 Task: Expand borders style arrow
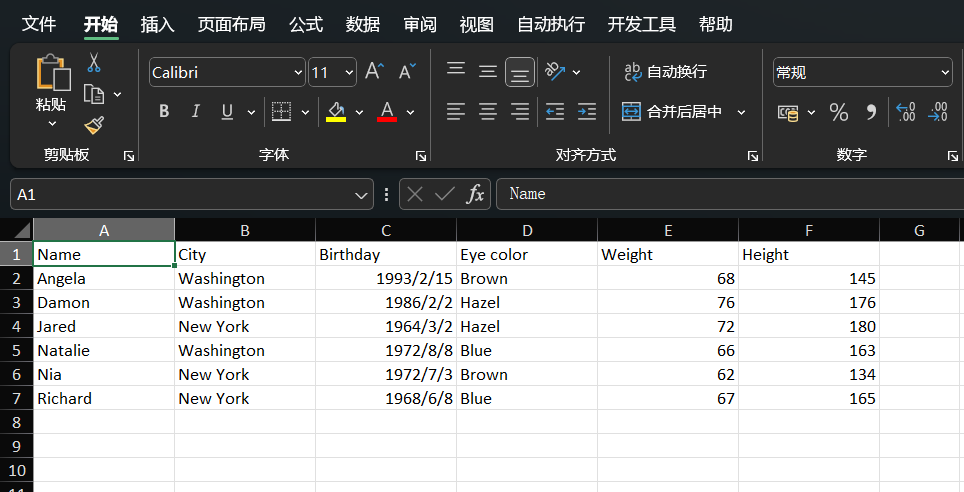click(305, 112)
